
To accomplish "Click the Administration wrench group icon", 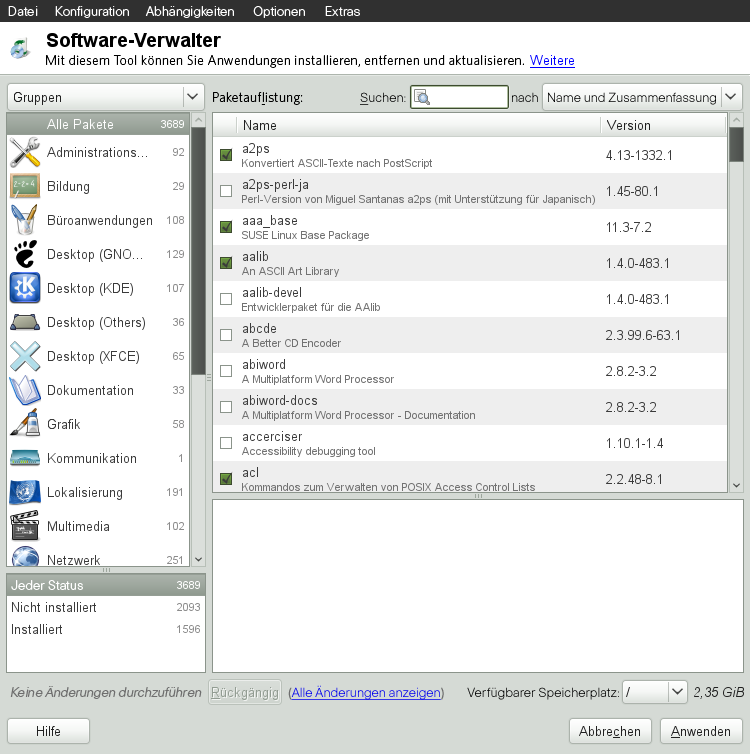I will click(x=24, y=153).
